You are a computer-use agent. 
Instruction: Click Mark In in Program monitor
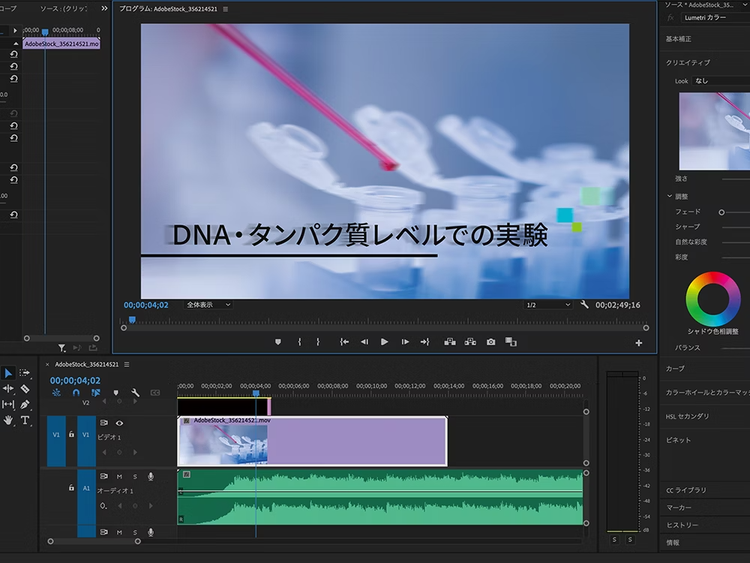[299, 342]
